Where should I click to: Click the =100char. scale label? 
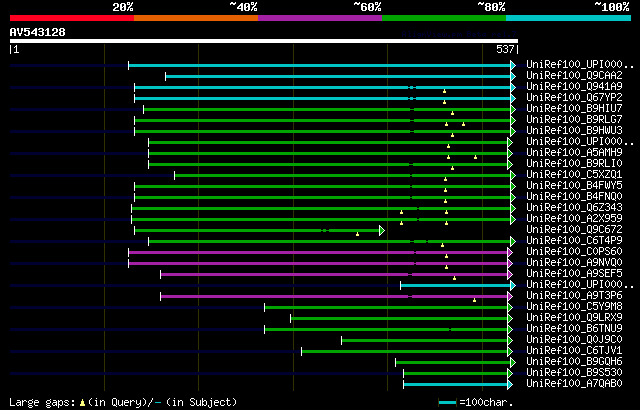point(486,403)
